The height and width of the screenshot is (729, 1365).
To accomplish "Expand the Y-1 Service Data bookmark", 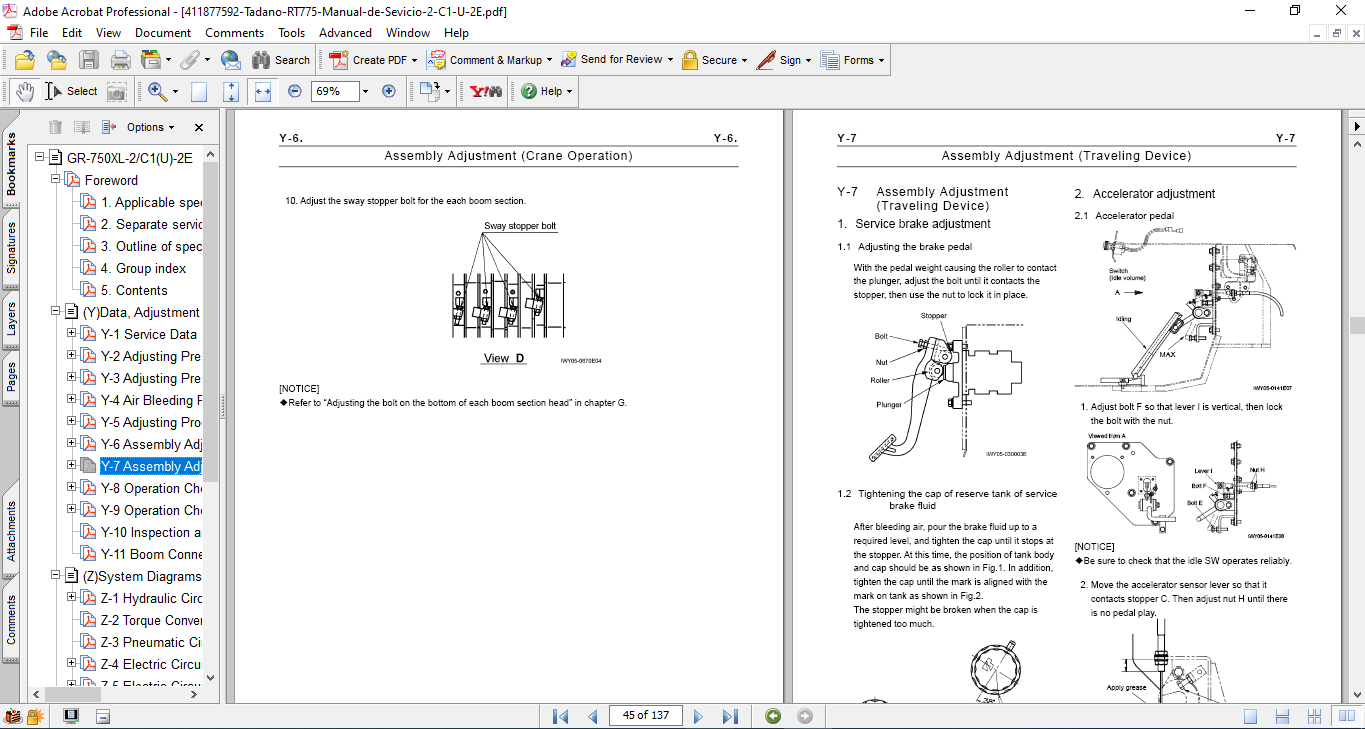I will [x=72, y=334].
